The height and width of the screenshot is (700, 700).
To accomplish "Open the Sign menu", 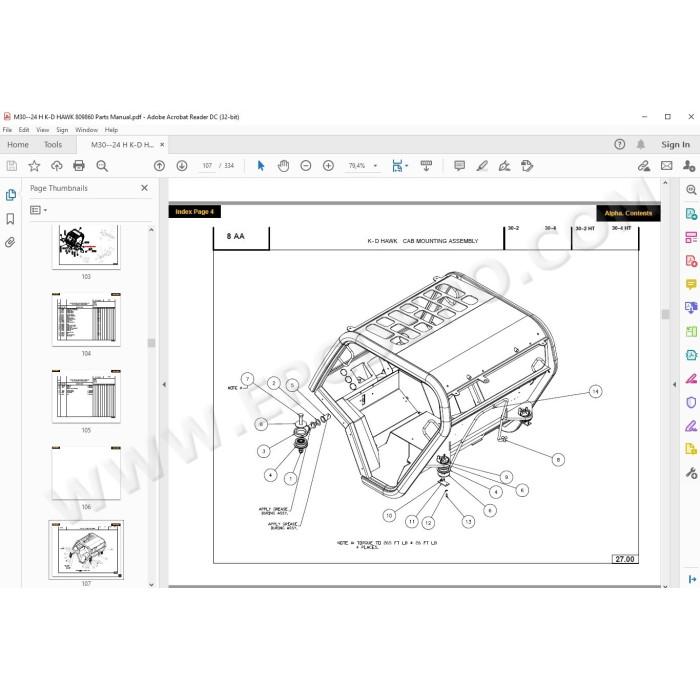I will coord(62,130).
